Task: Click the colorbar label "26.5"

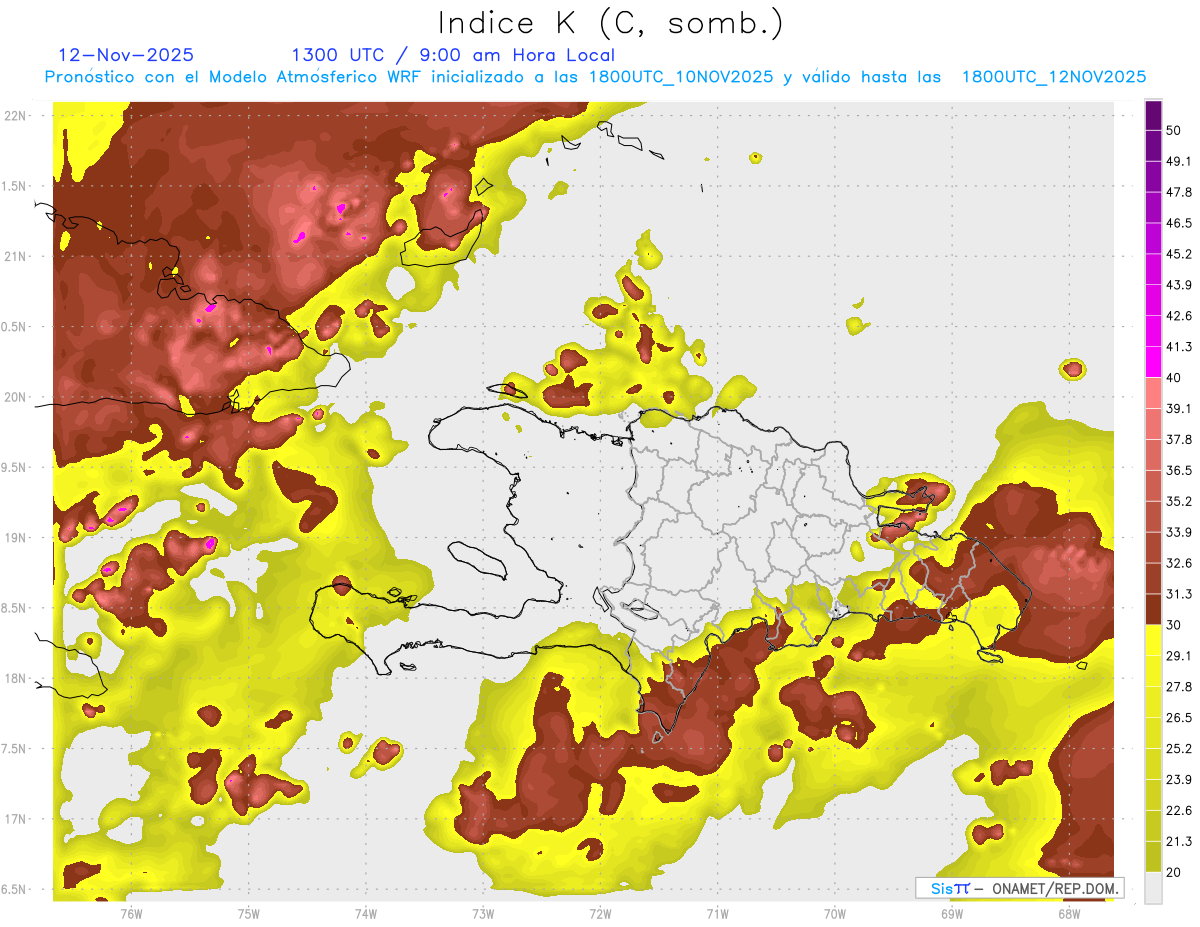Action: [x=1179, y=718]
